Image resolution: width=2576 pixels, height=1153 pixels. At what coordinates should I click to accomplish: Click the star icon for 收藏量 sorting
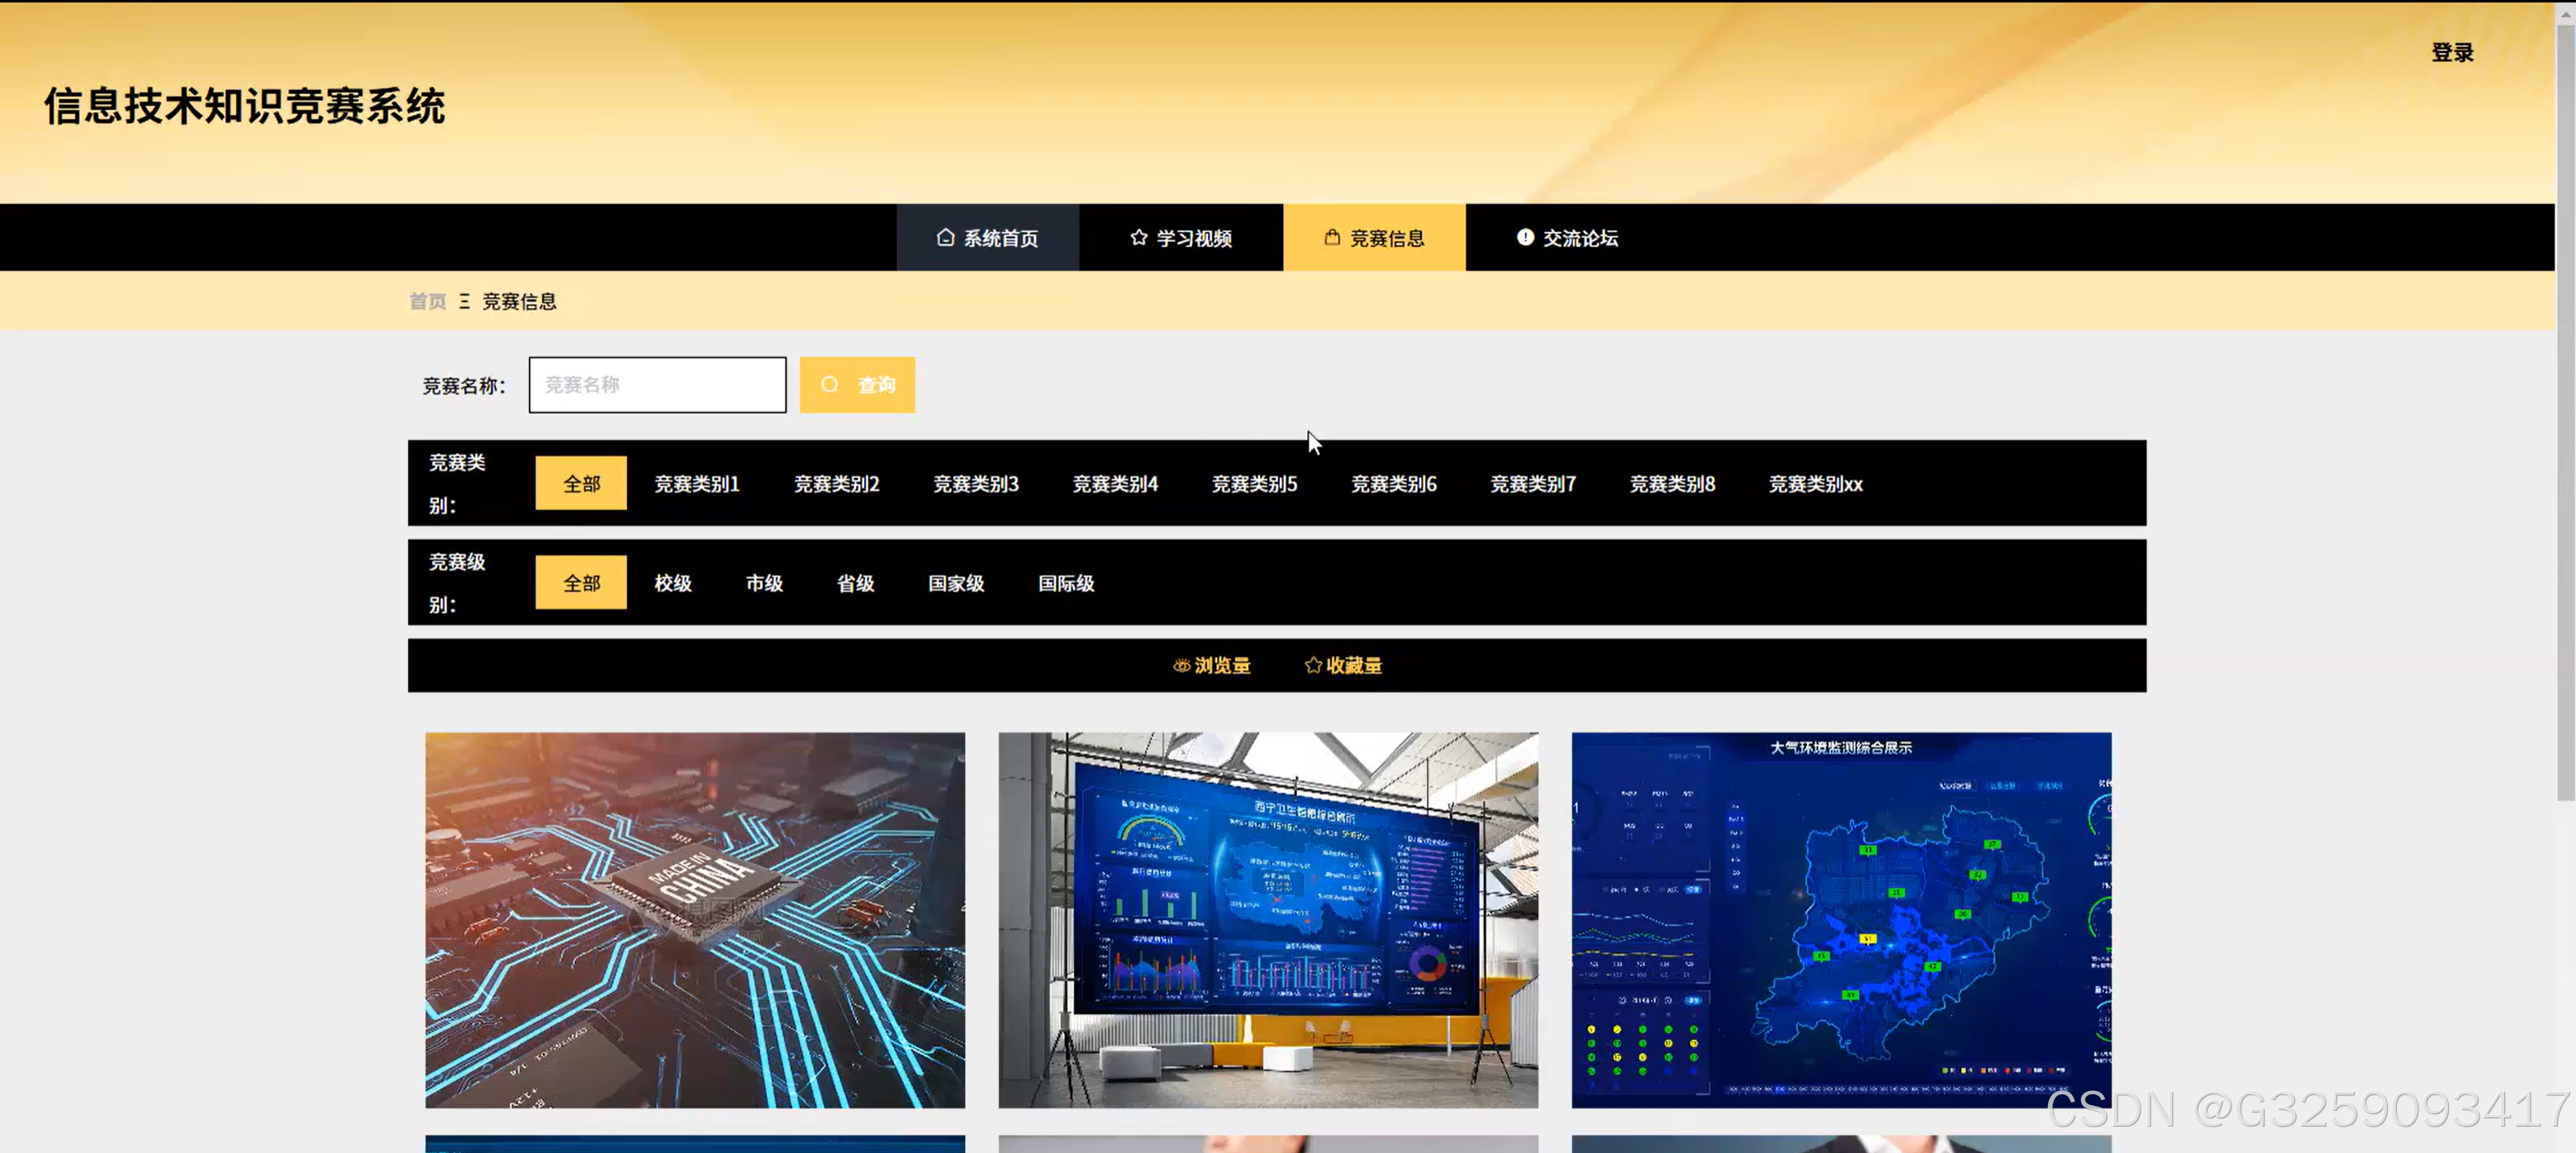[x=1313, y=665]
